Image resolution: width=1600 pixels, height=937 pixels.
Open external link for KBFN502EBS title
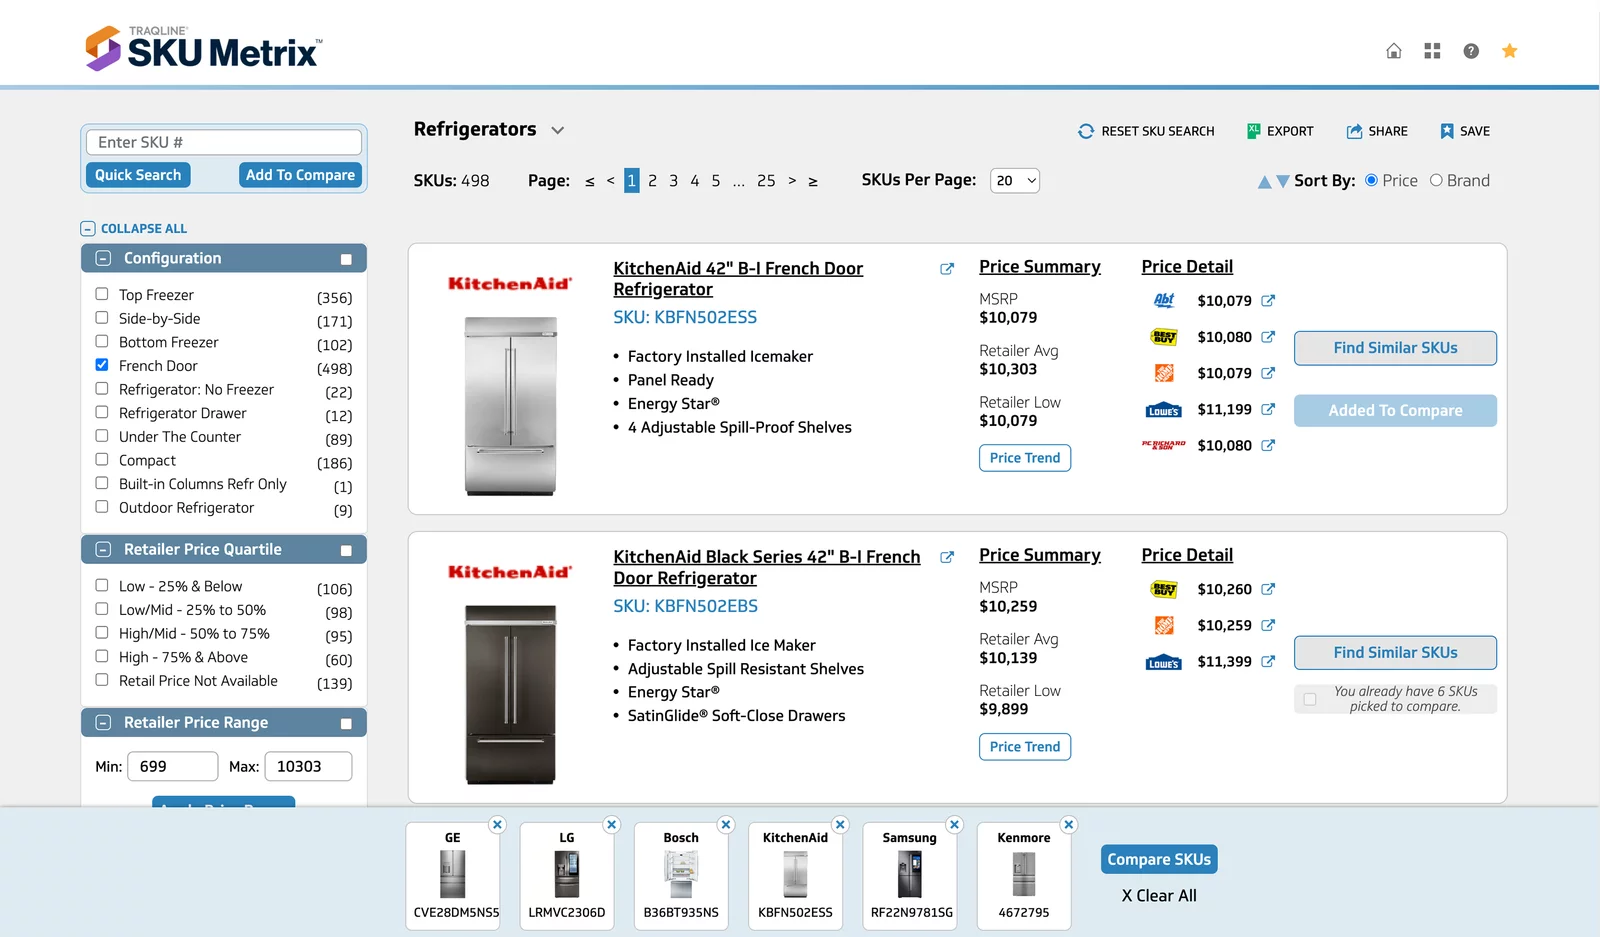(947, 557)
